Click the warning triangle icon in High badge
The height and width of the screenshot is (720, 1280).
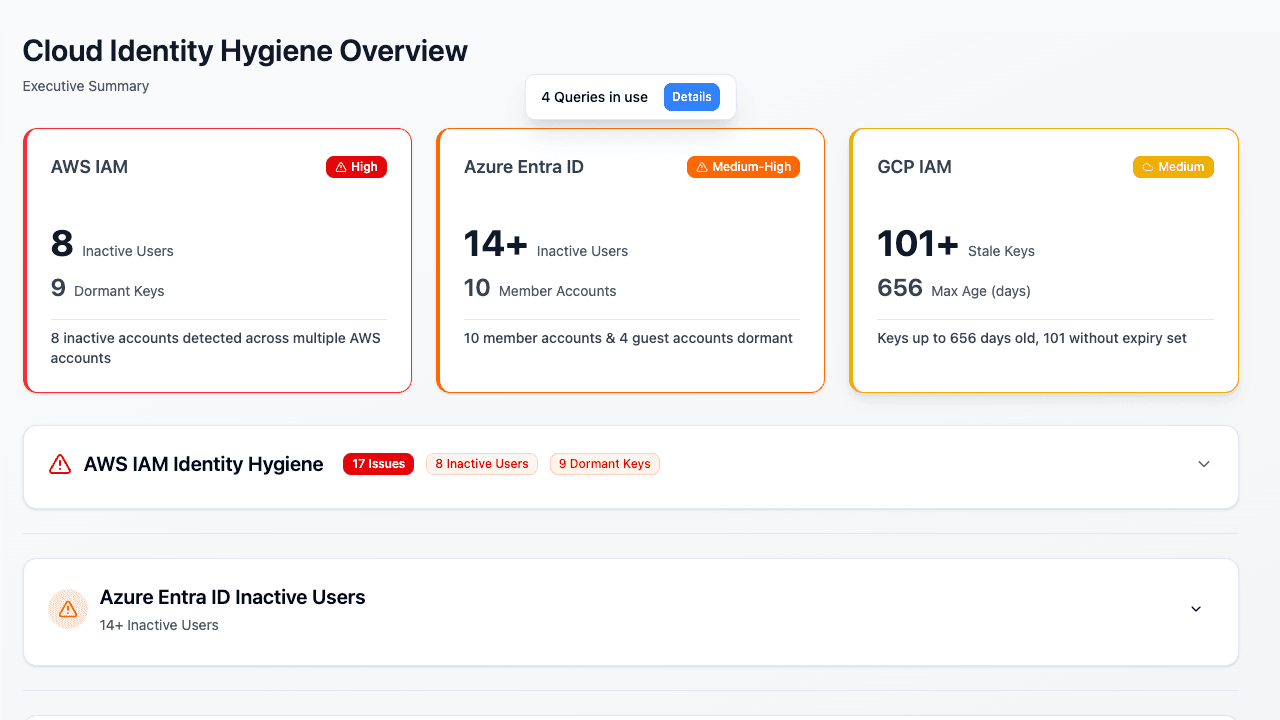(341, 167)
